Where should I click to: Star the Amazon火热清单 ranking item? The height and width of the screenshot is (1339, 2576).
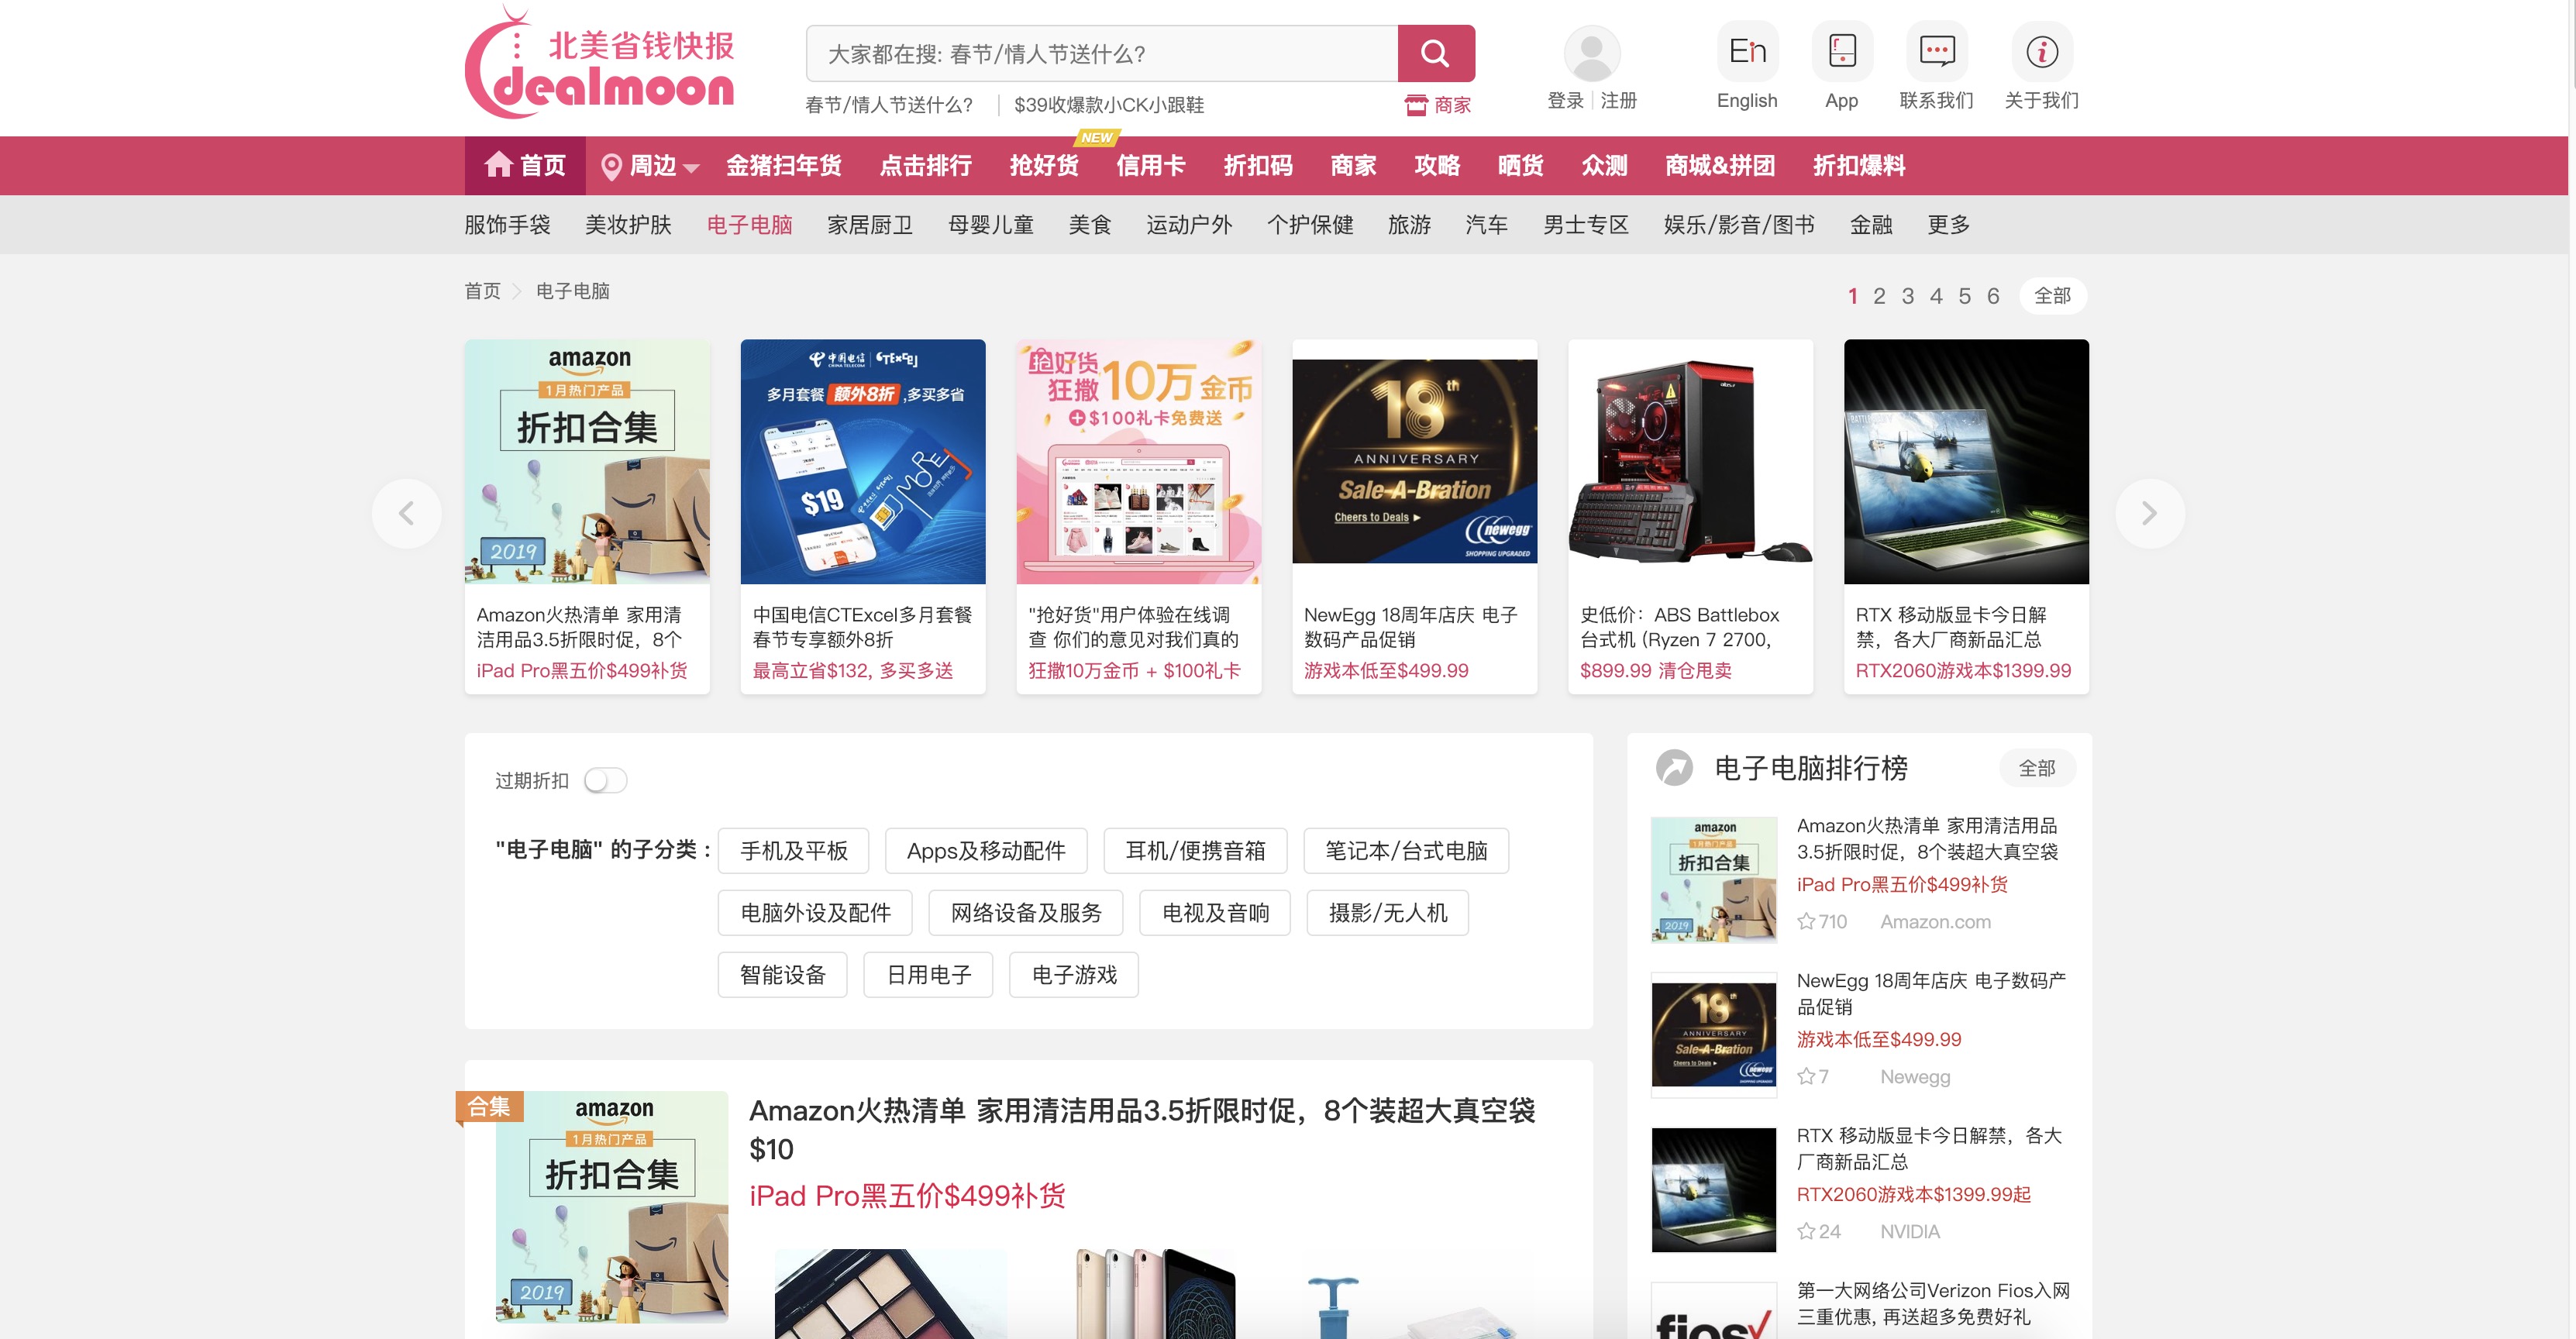pos(1806,921)
